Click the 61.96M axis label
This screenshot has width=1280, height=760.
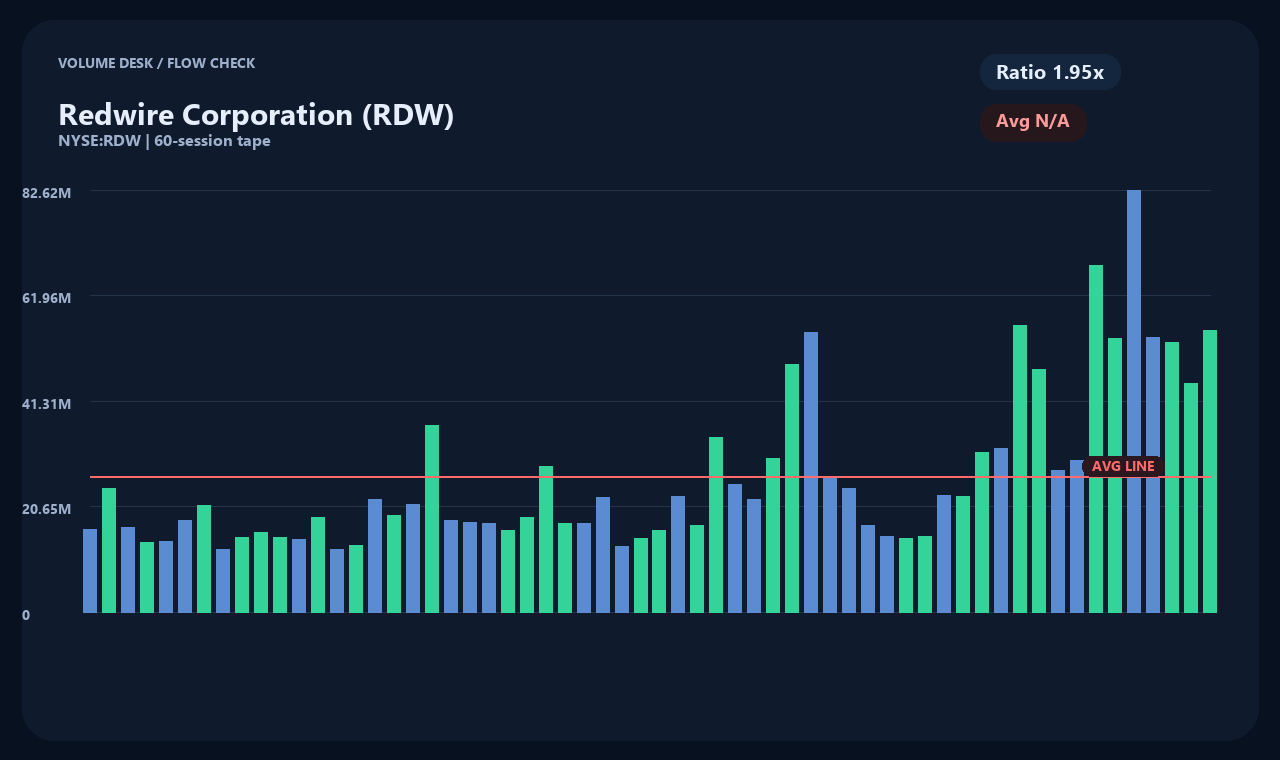(x=47, y=298)
